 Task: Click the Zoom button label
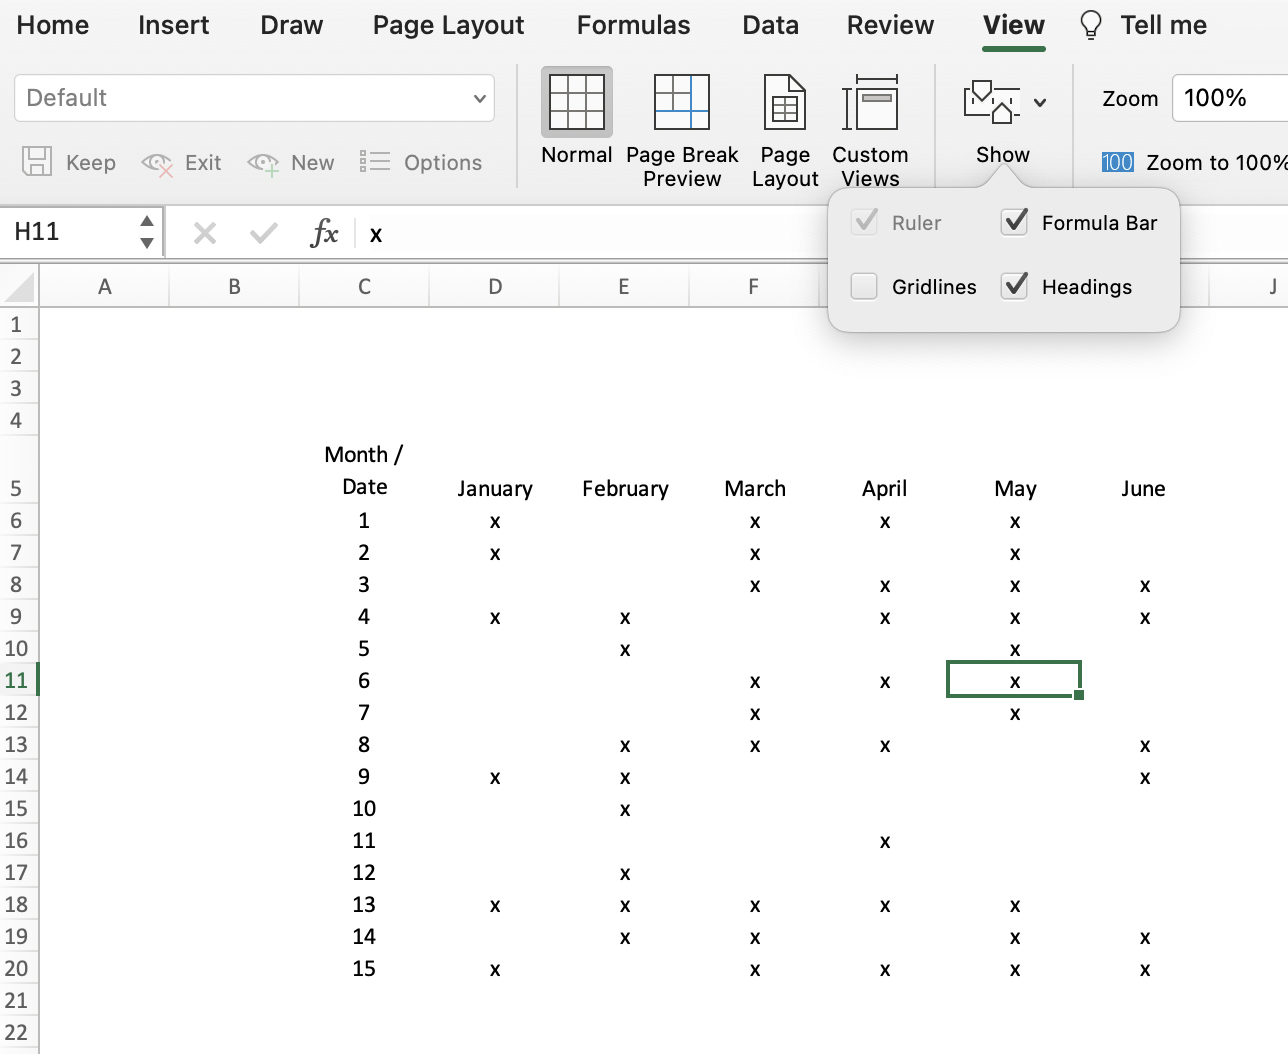1130,98
